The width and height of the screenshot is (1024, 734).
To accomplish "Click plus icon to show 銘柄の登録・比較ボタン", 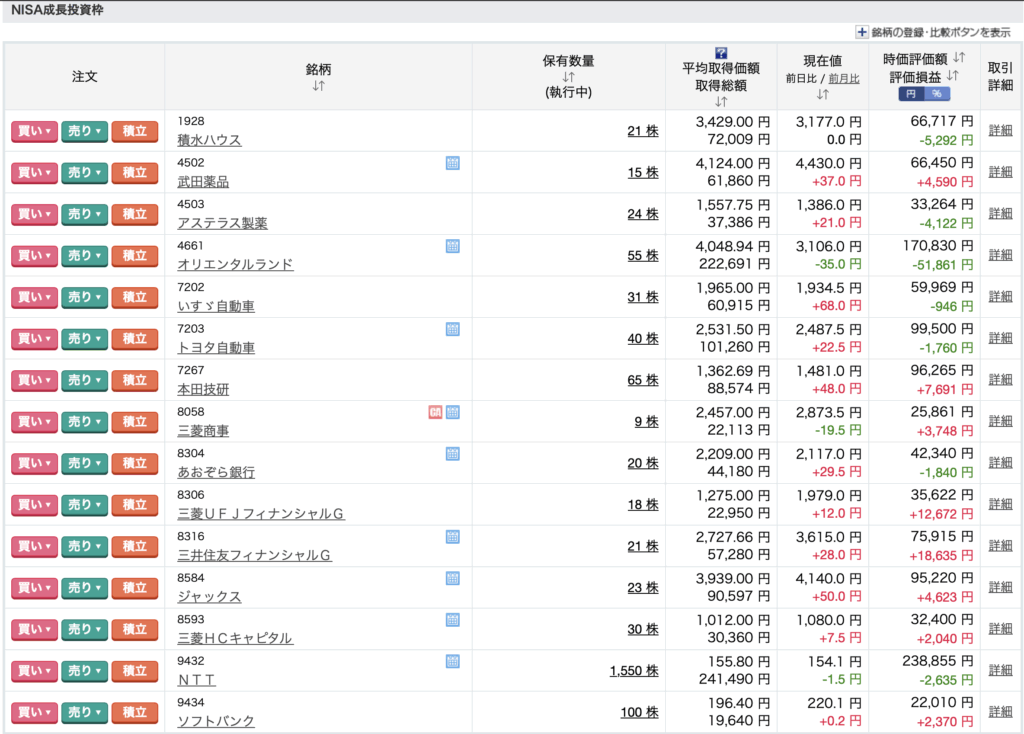I will tap(862, 32).
